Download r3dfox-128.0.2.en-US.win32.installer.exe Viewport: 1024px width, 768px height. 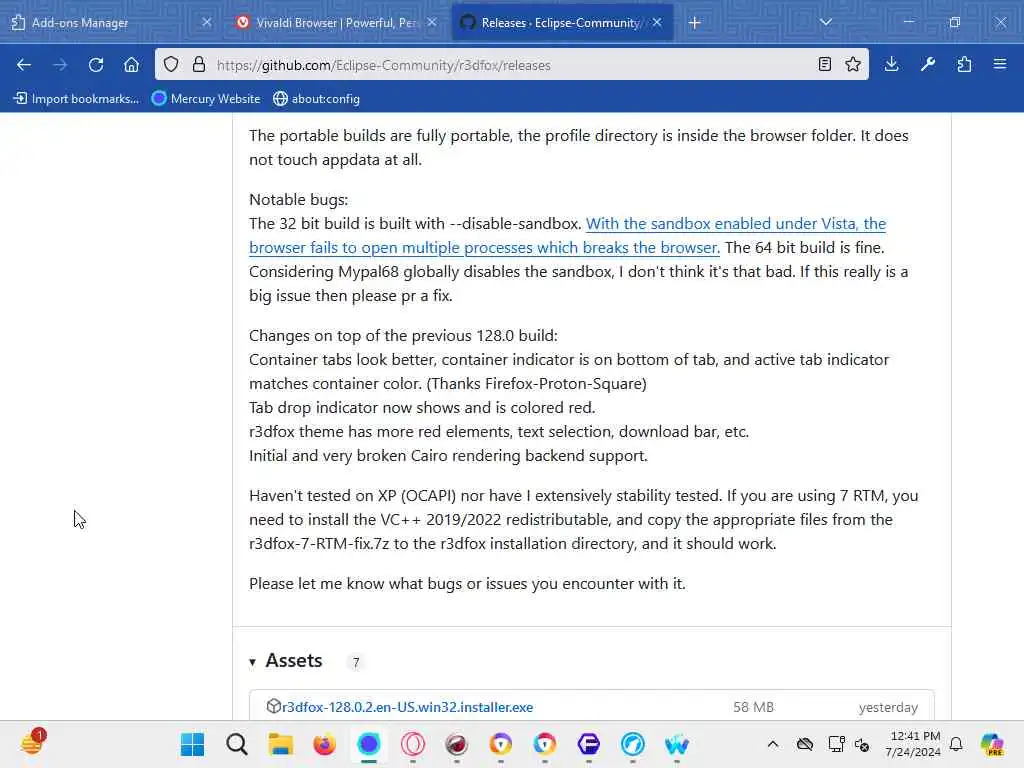408,707
